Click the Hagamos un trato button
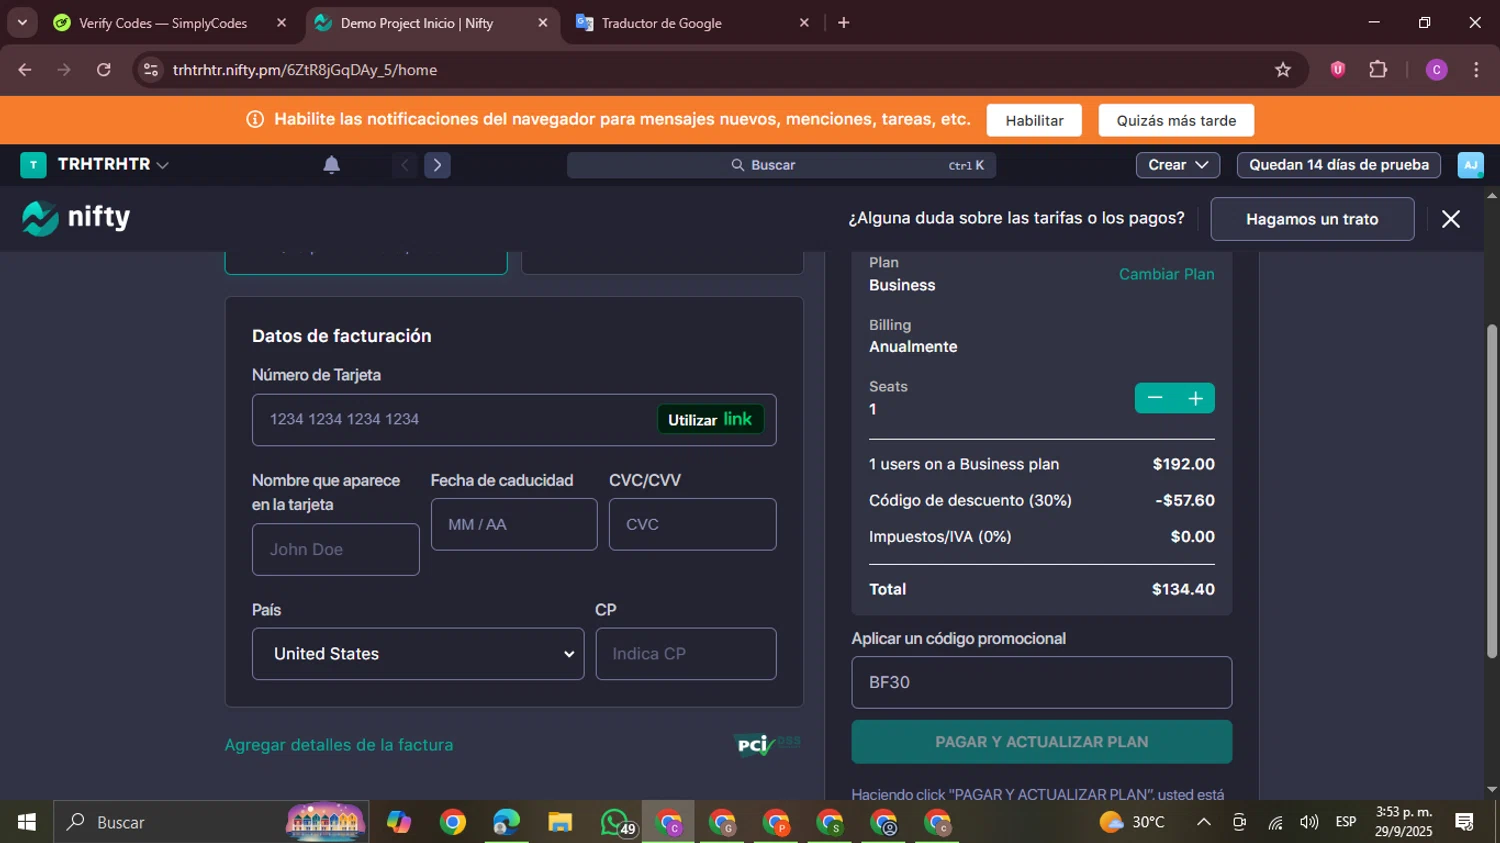1500x843 pixels. click(x=1312, y=219)
